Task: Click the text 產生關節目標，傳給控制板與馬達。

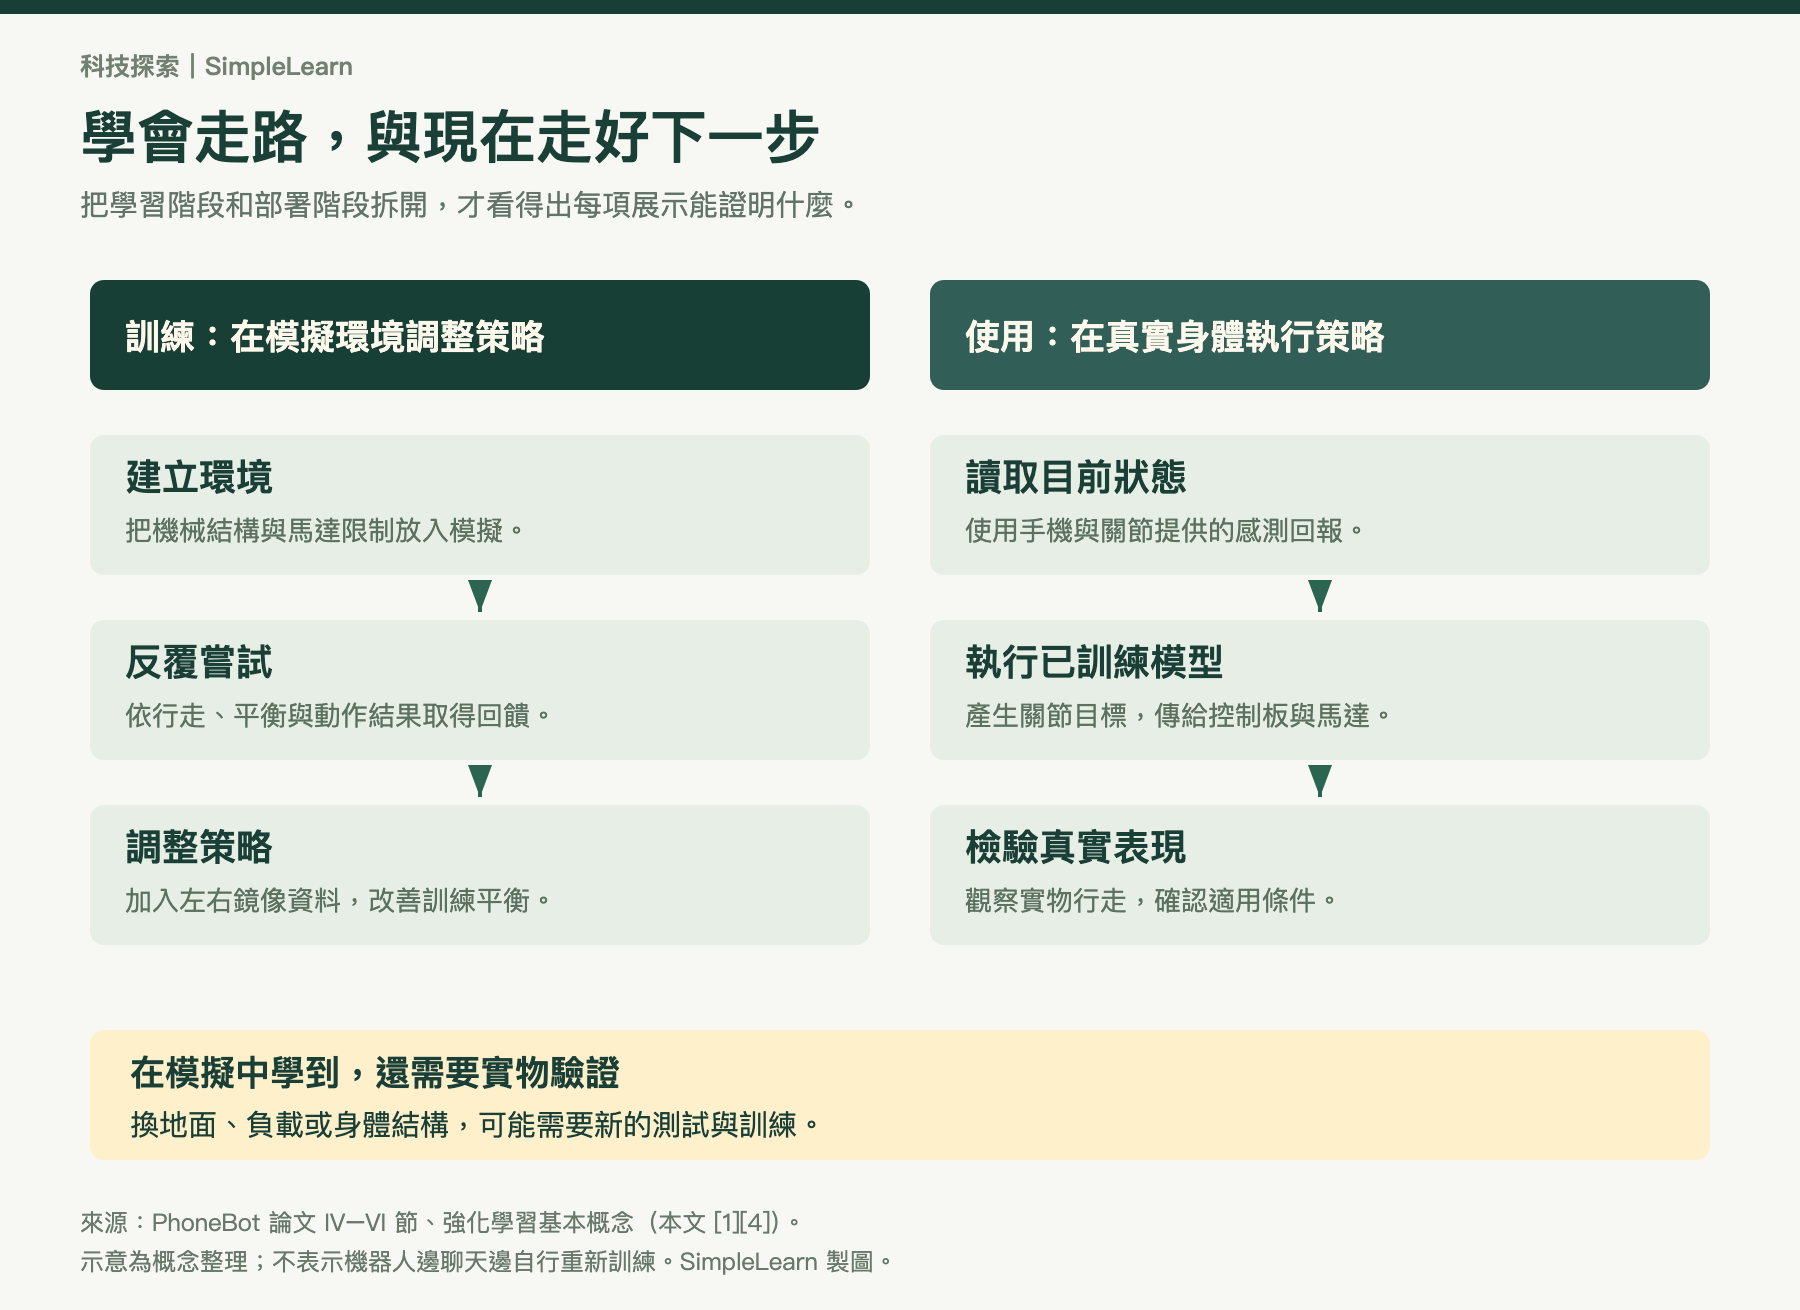Action: pyautogui.click(x=1178, y=715)
